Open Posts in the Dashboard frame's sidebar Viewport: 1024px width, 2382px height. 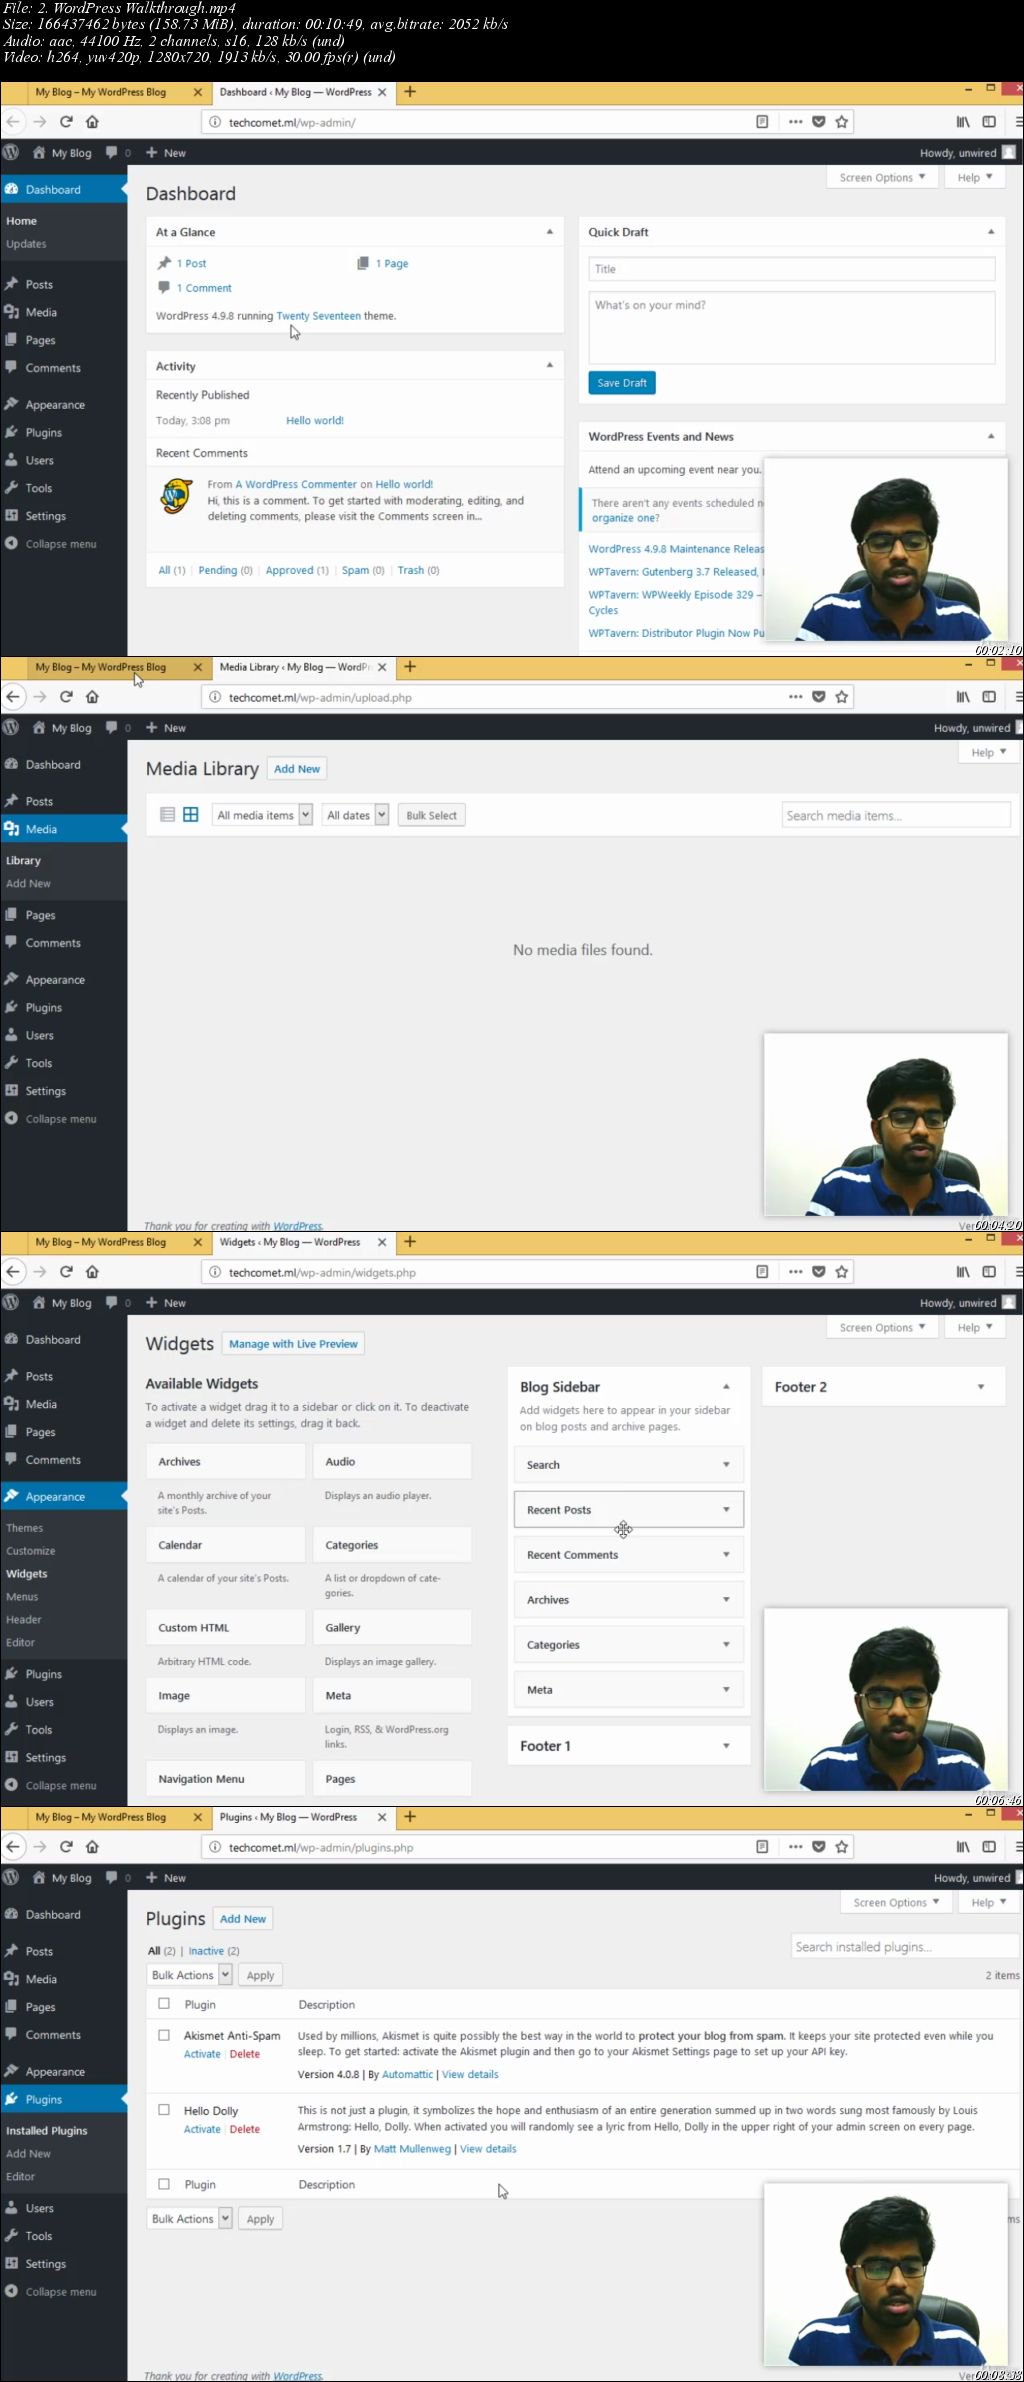coord(39,285)
